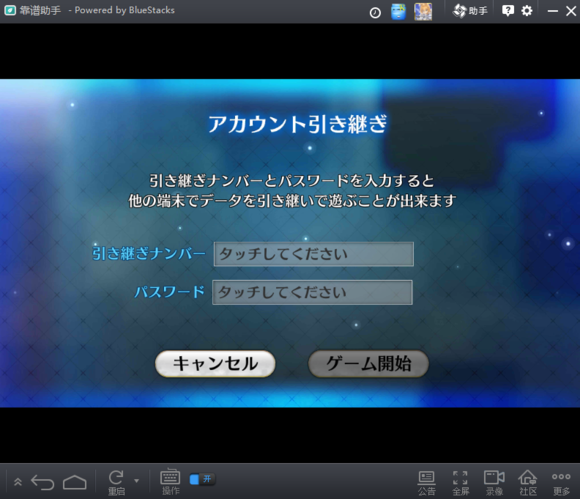580x499 pixels.
Task: Open the 助手 assistant menu
Action: click(470, 11)
